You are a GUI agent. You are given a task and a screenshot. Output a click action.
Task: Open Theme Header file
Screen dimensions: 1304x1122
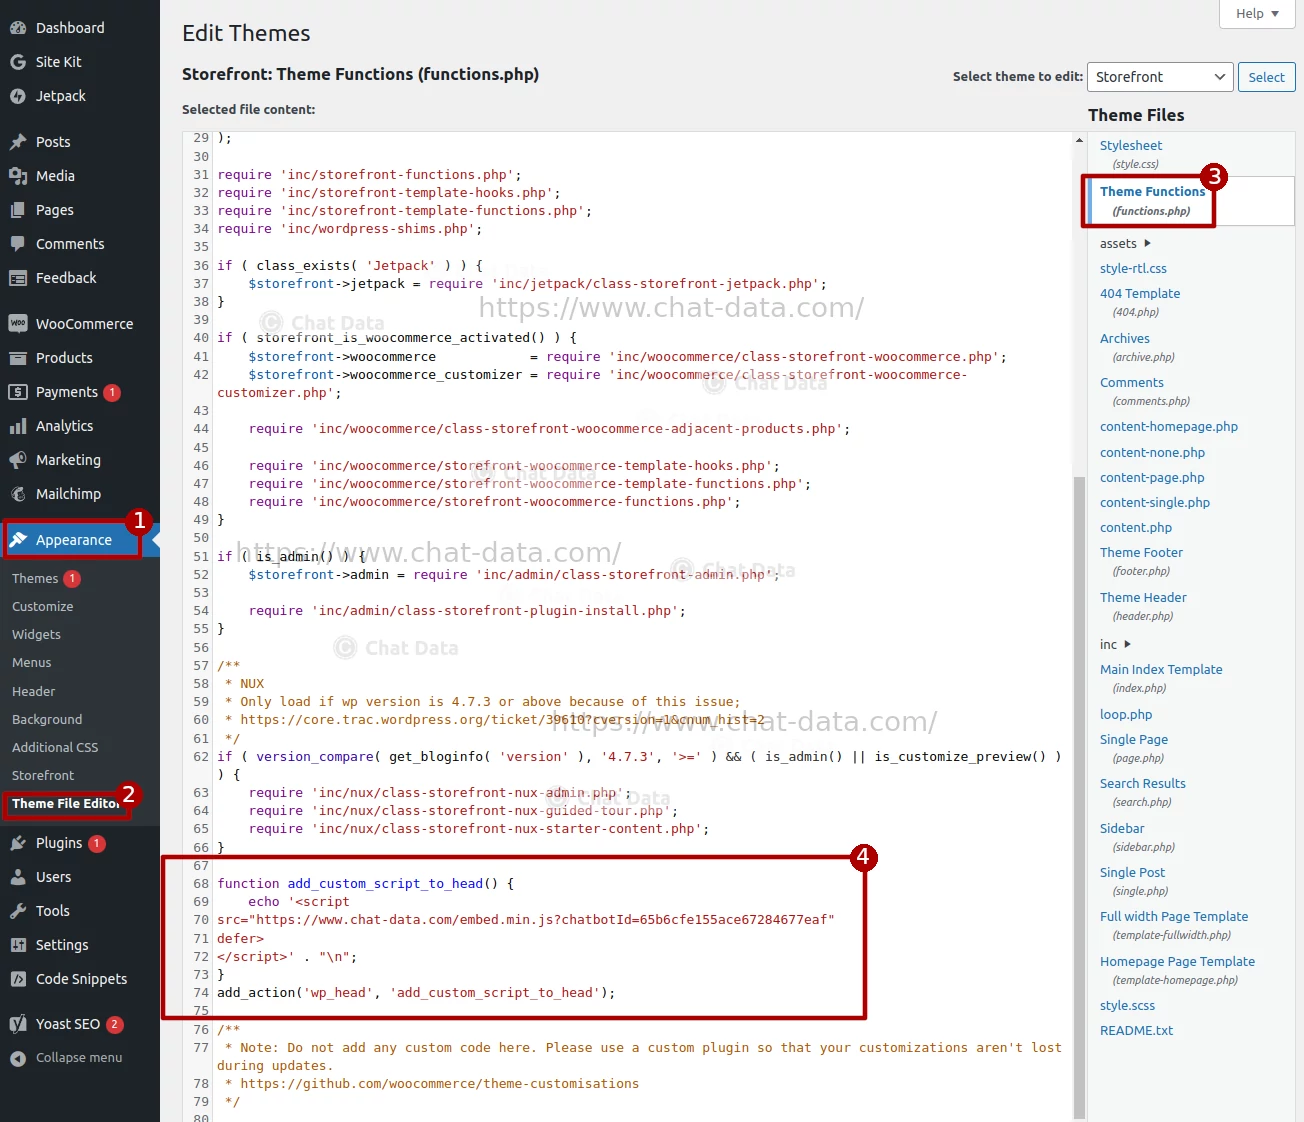pos(1143,606)
